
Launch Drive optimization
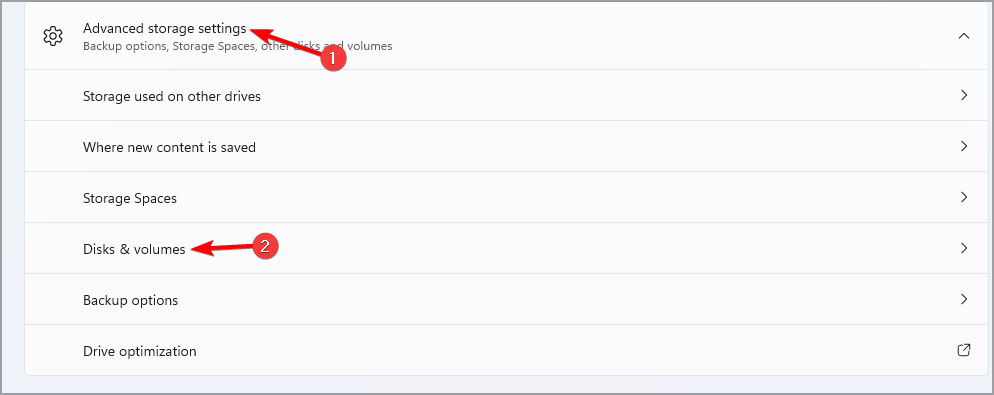(507, 350)
